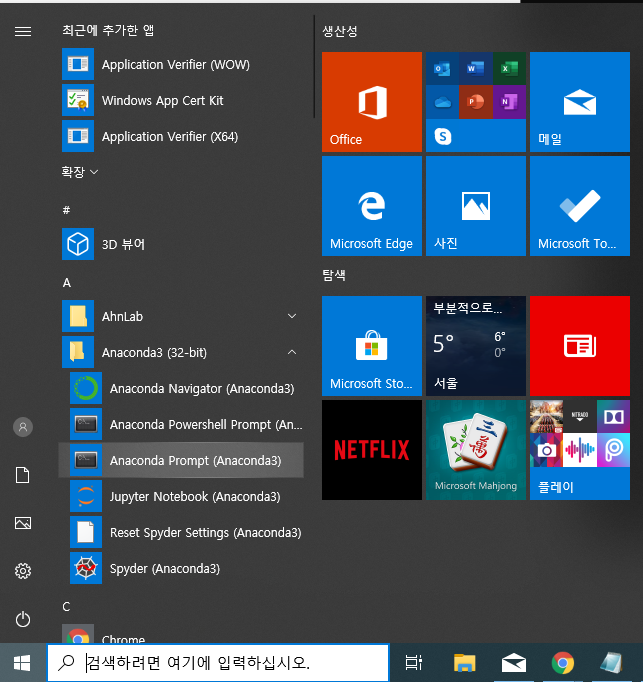643x682 pixels.
Task: Open the 서울 weather tile
Action: tap(476, 346)
